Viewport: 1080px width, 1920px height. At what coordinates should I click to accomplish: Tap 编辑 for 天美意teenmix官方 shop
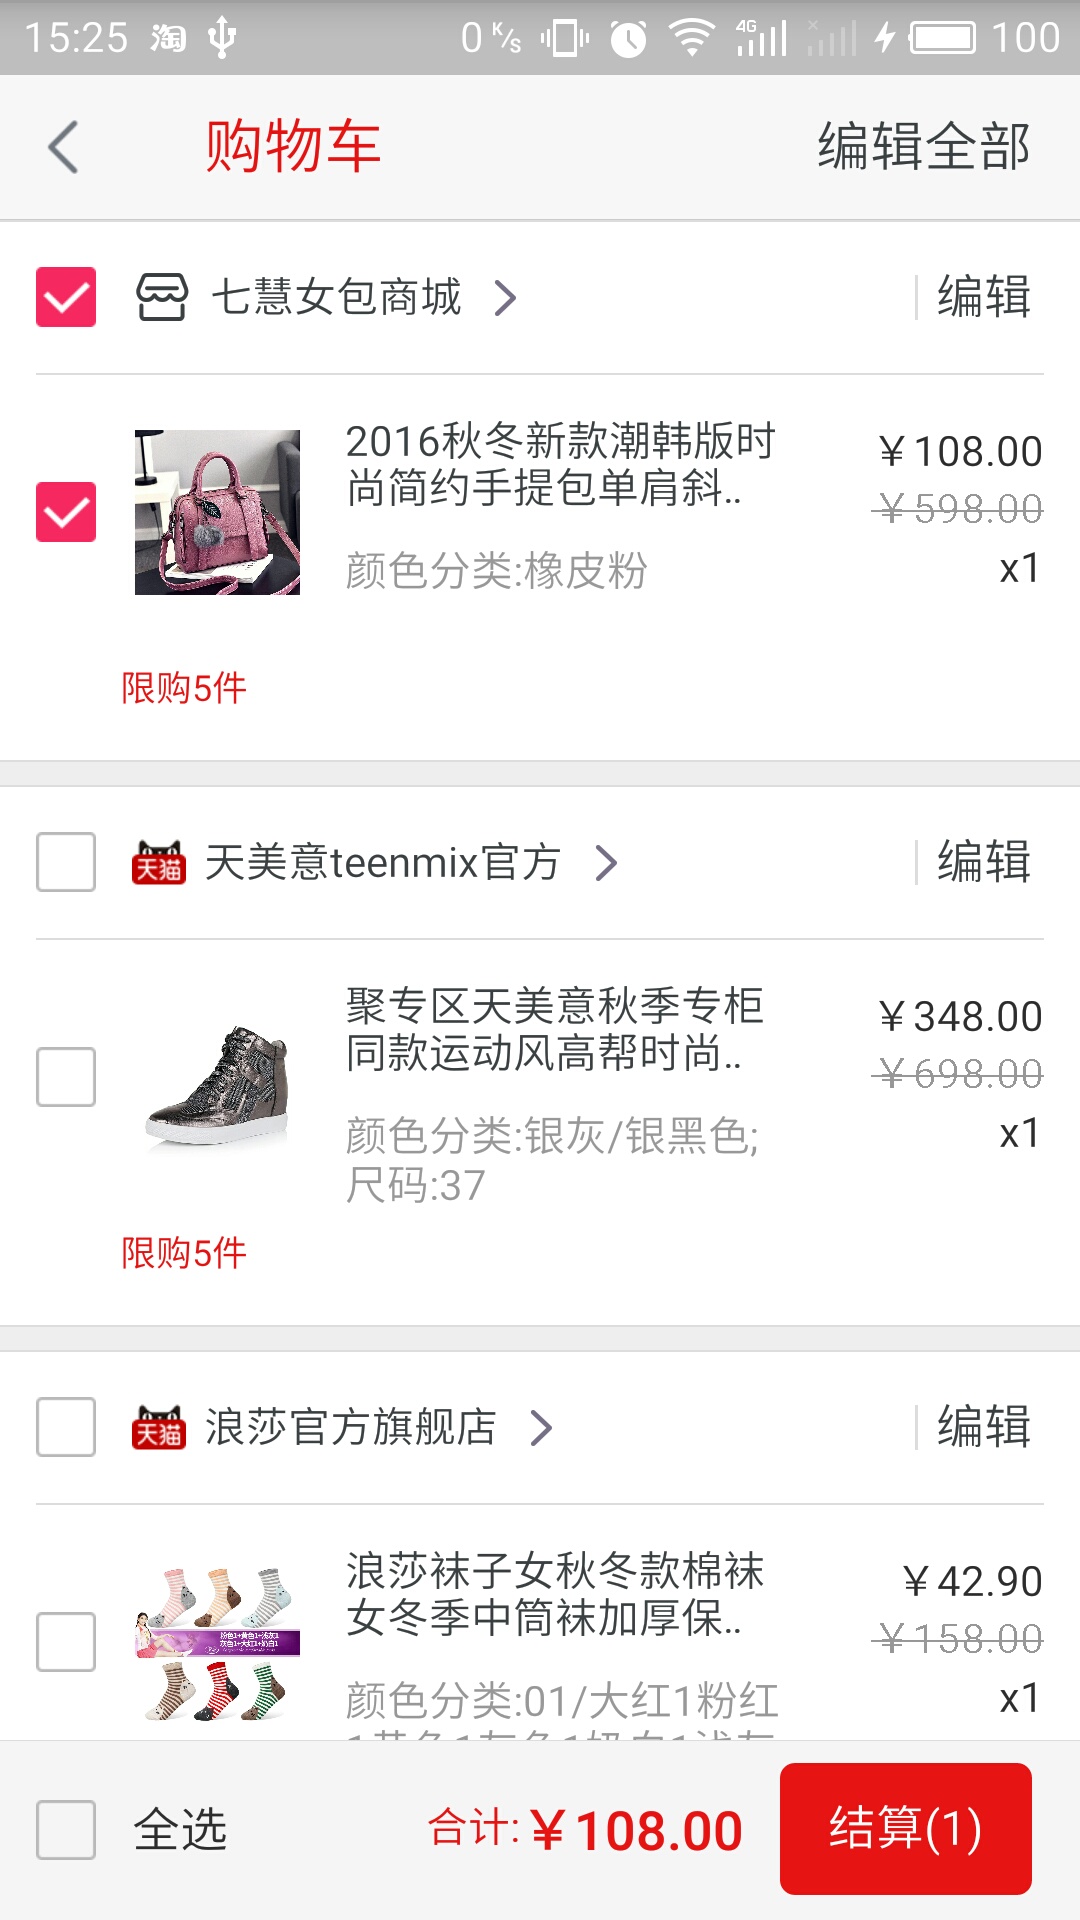pos(983,862)
